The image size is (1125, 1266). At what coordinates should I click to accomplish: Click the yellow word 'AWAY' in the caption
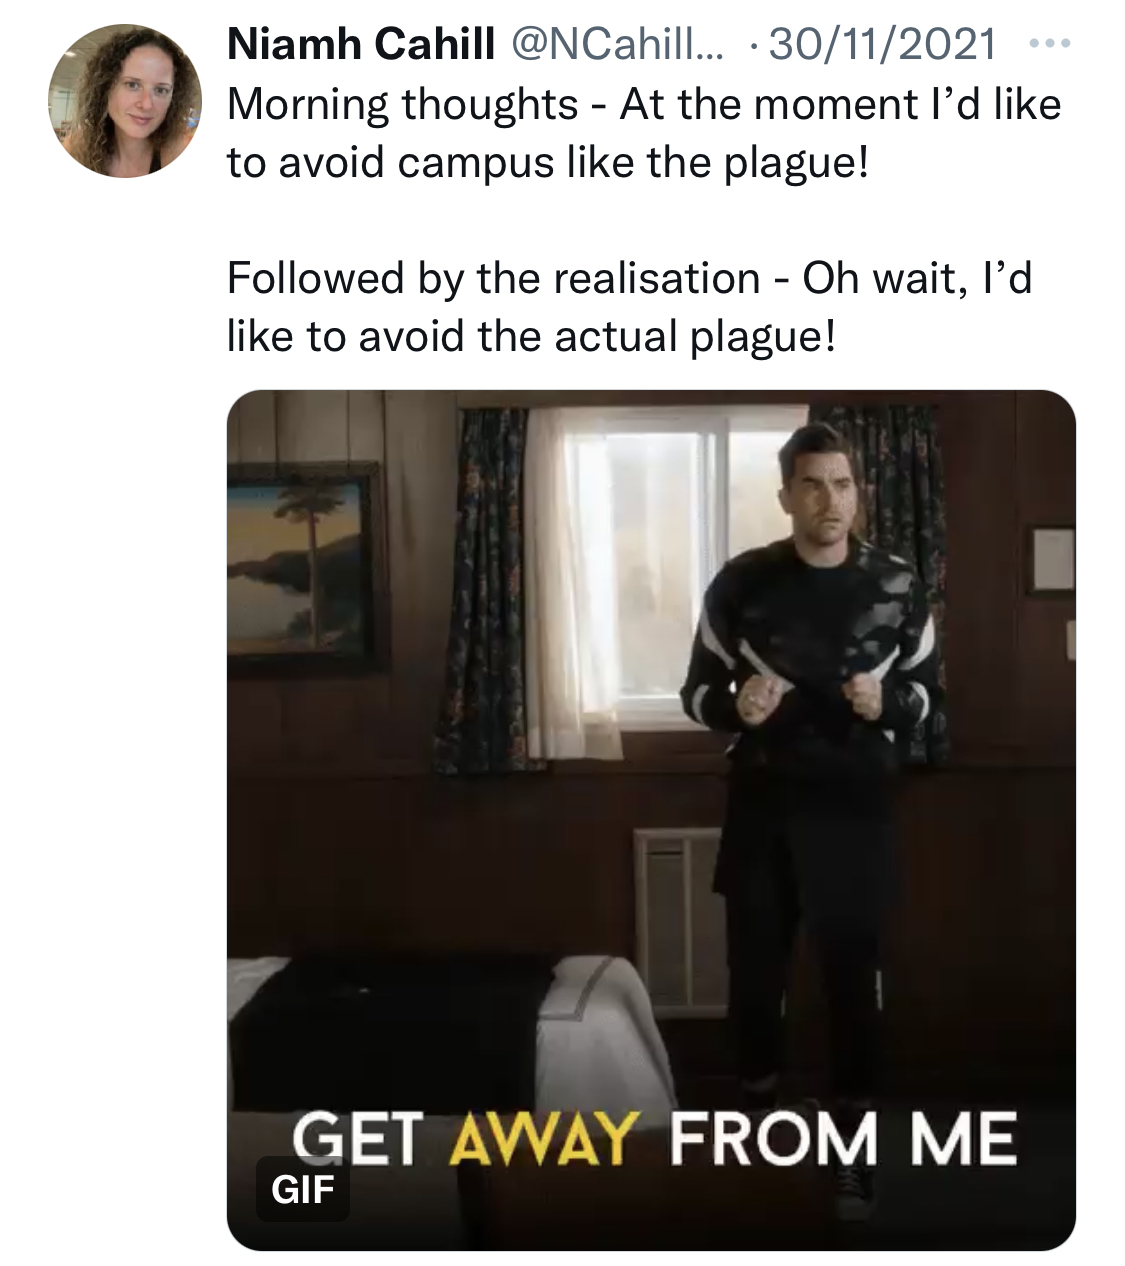[x=544, y=1141]
